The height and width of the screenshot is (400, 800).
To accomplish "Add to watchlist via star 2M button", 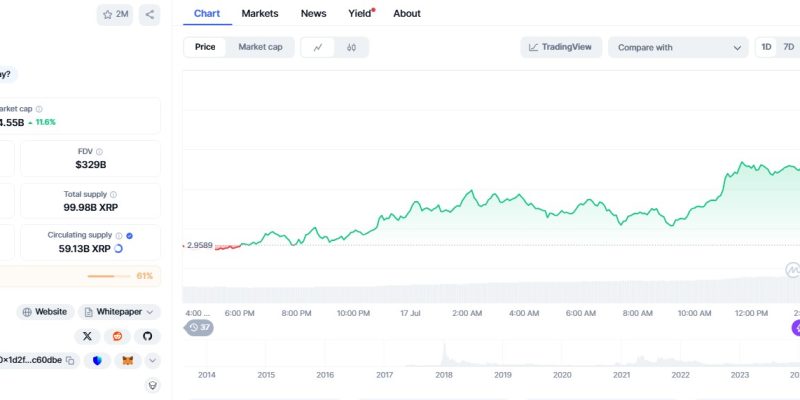I will point(115,15).
